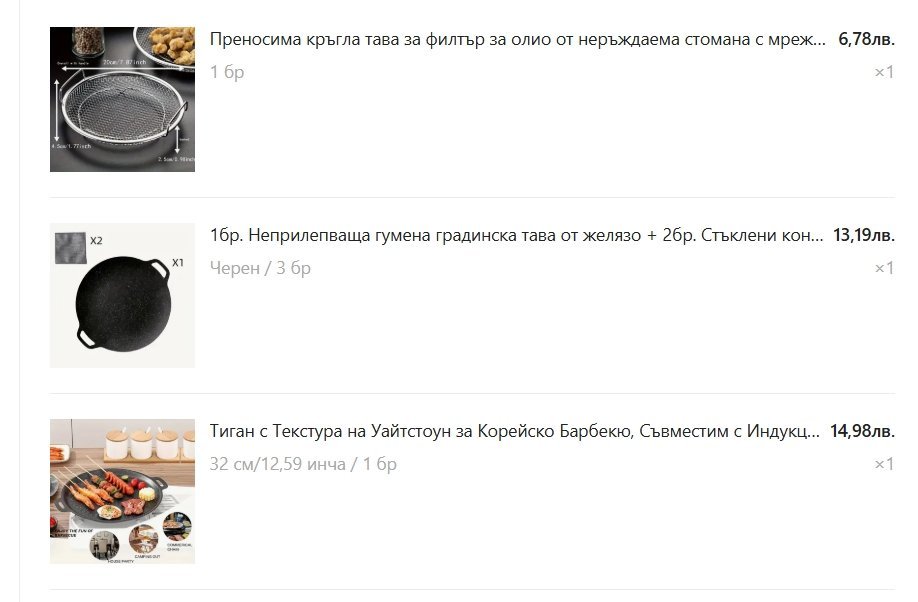Click the 14,98лв. price

tap(862, 432)
